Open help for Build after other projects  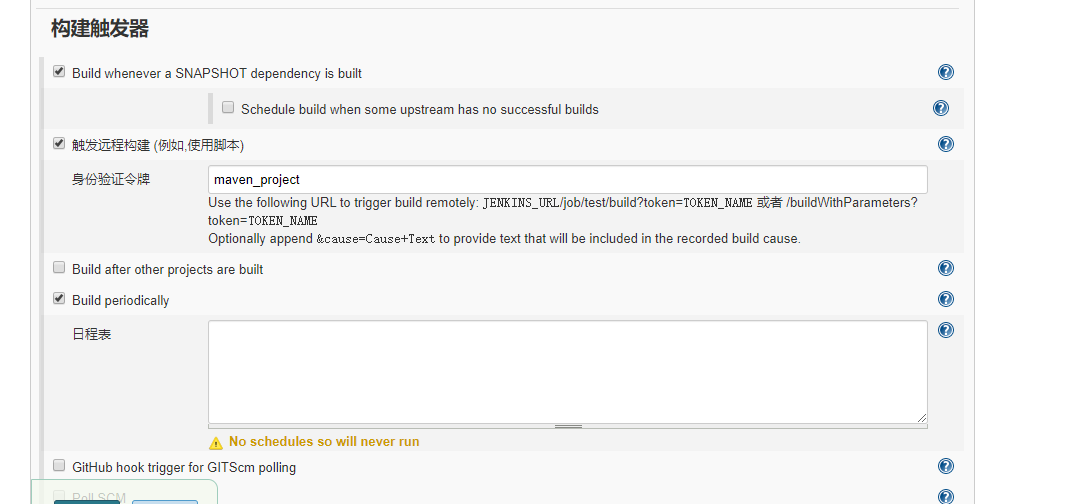tap(945, 268)
